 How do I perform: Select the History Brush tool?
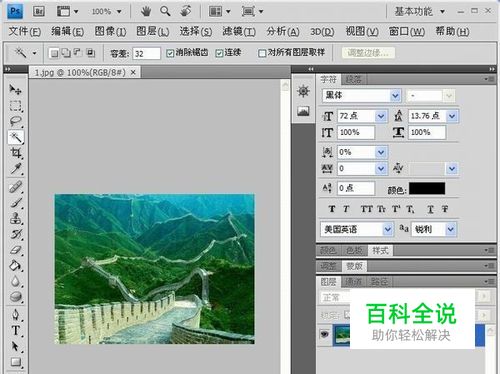pyautogui.click(x=15, y=234)
